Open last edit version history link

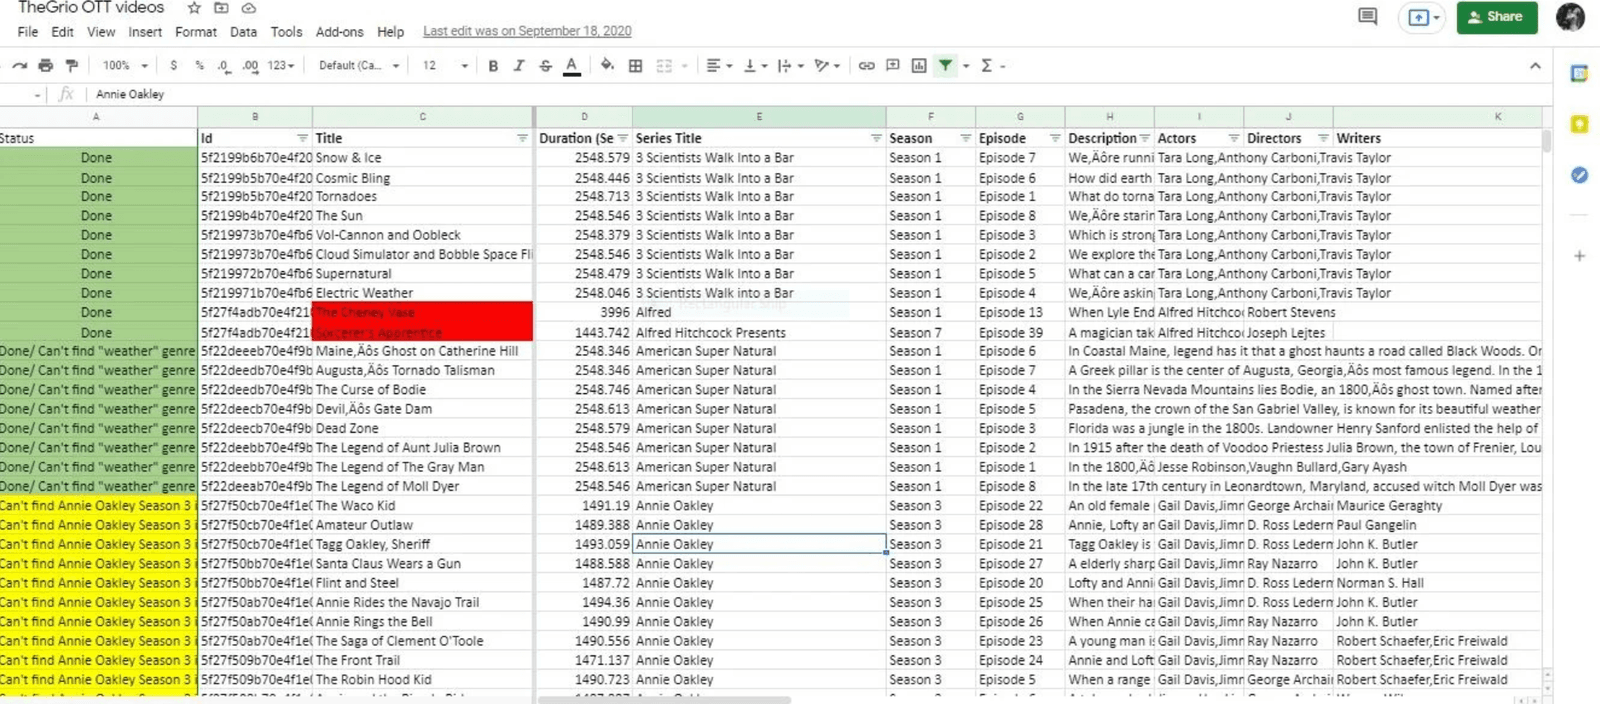point(527,31)
